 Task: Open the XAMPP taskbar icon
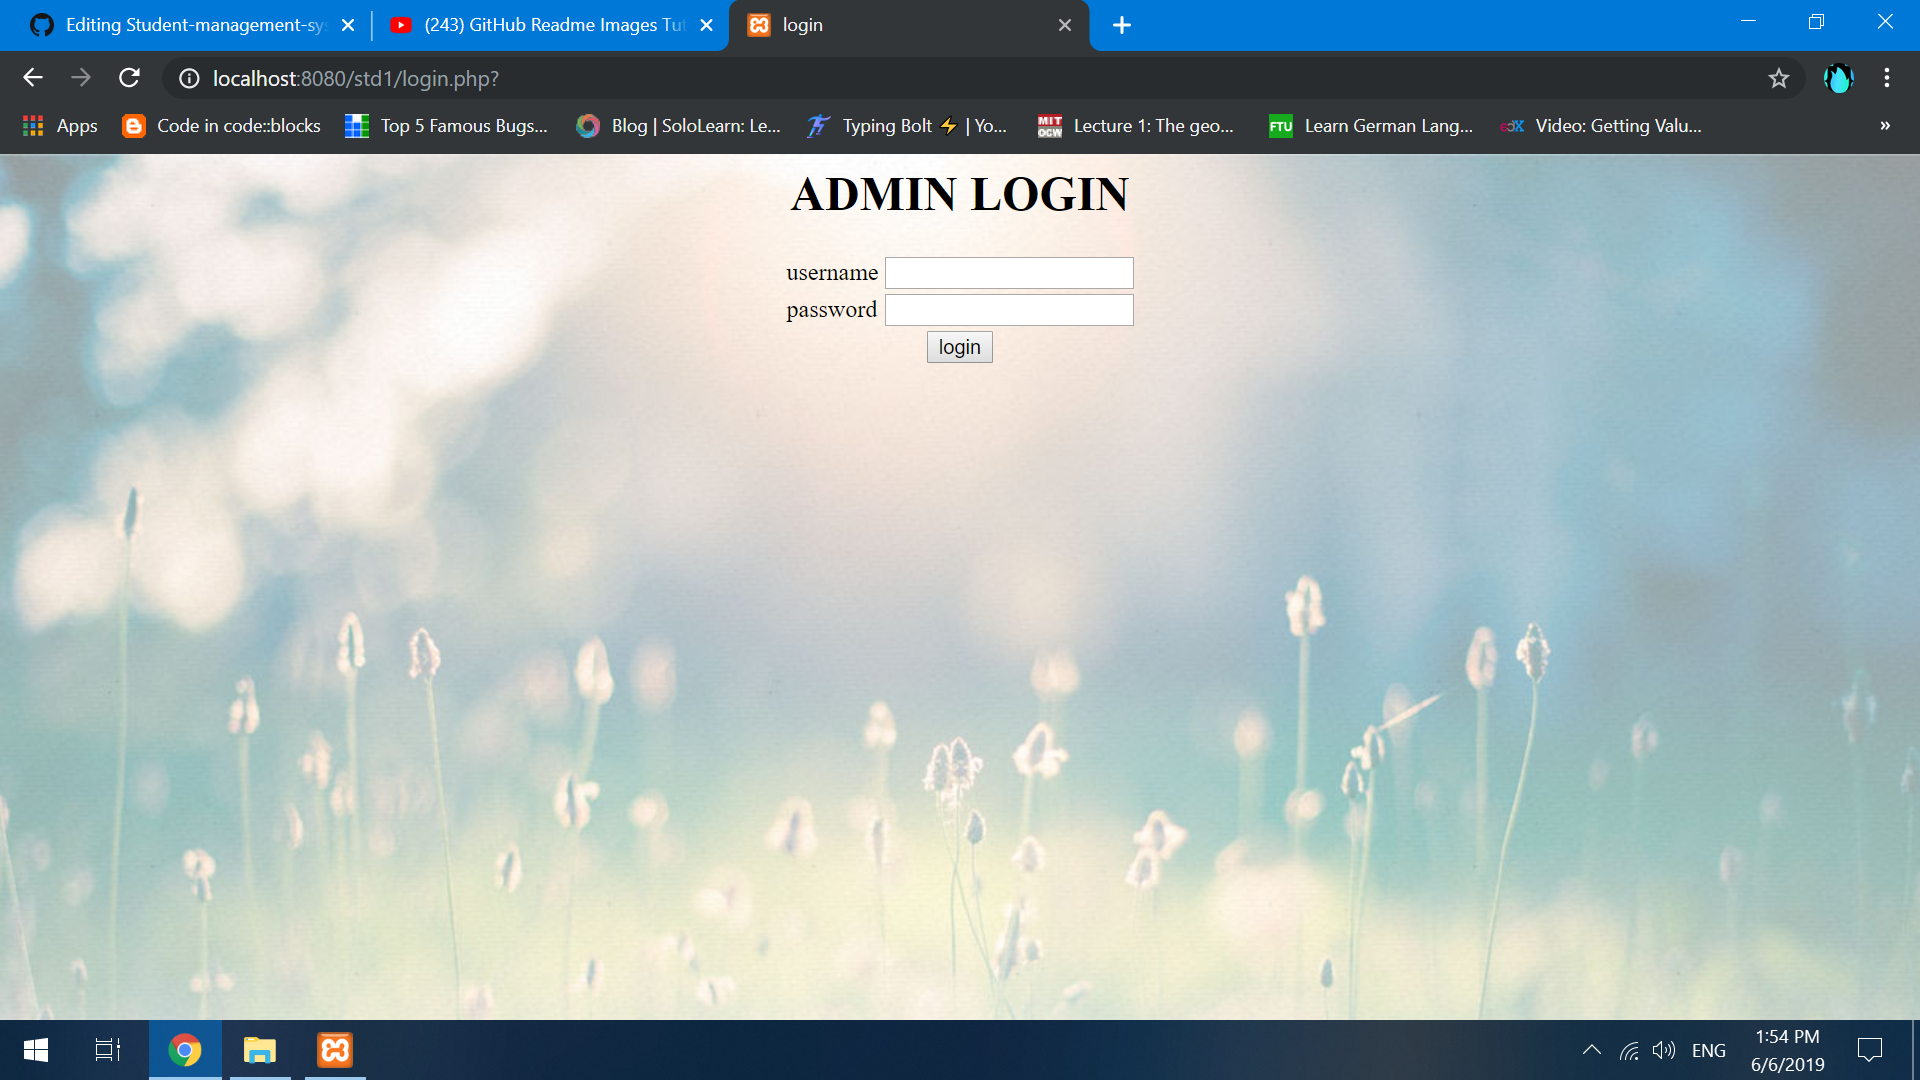(334, 1050)
